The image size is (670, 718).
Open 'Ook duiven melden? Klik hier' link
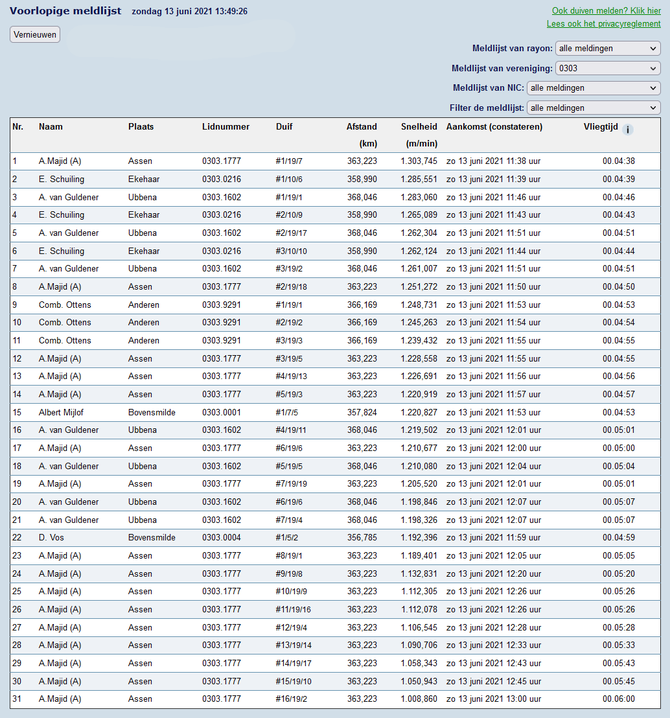606,11
